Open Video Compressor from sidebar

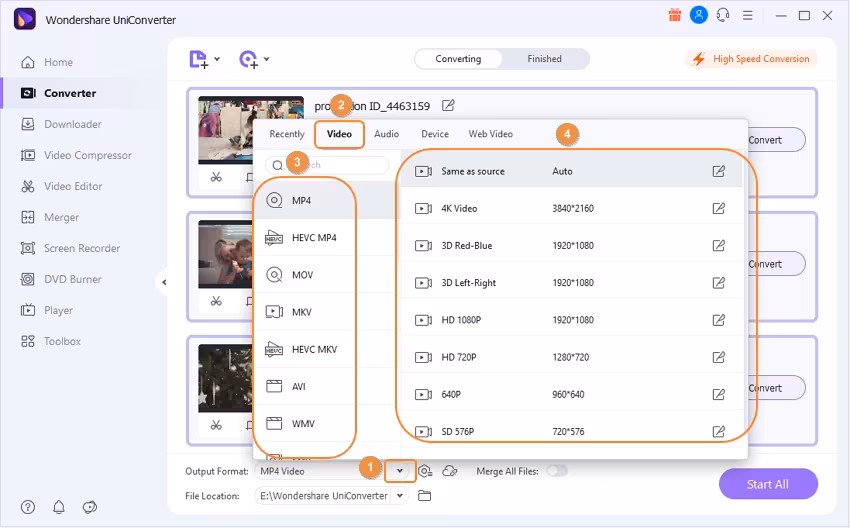point(76,155)
